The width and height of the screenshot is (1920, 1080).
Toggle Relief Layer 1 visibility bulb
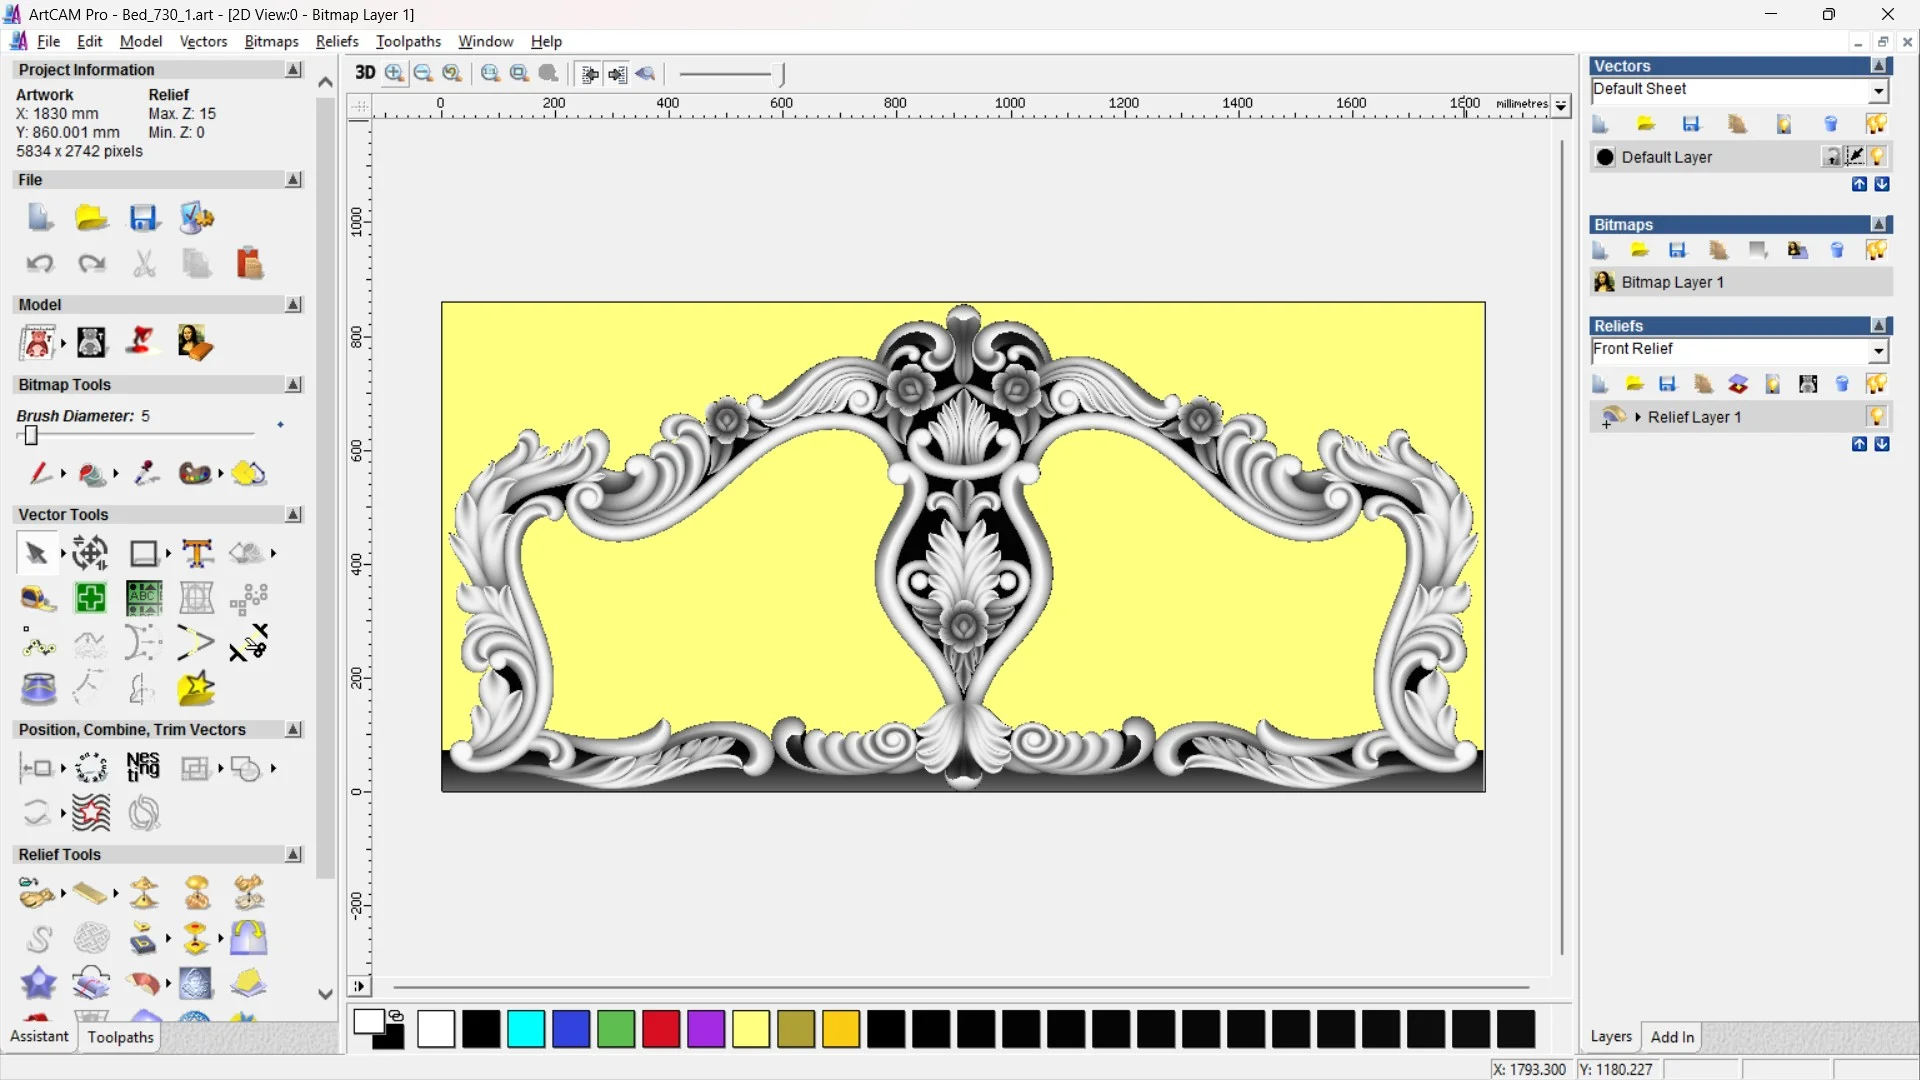coord(1876,417)
